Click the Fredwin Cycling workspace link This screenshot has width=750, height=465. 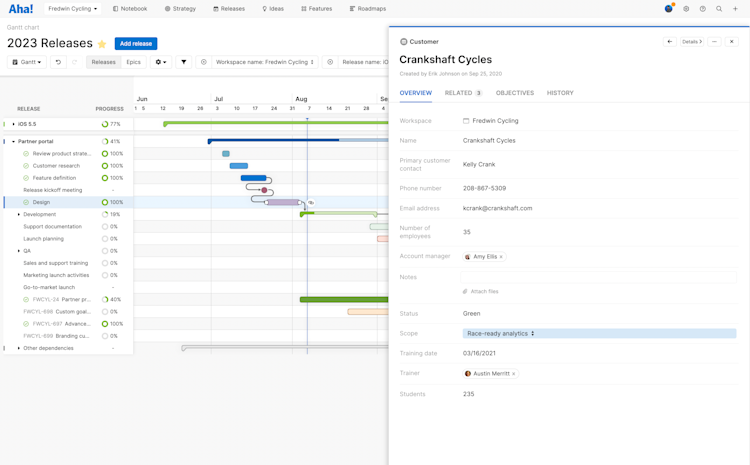click(495, 121)
